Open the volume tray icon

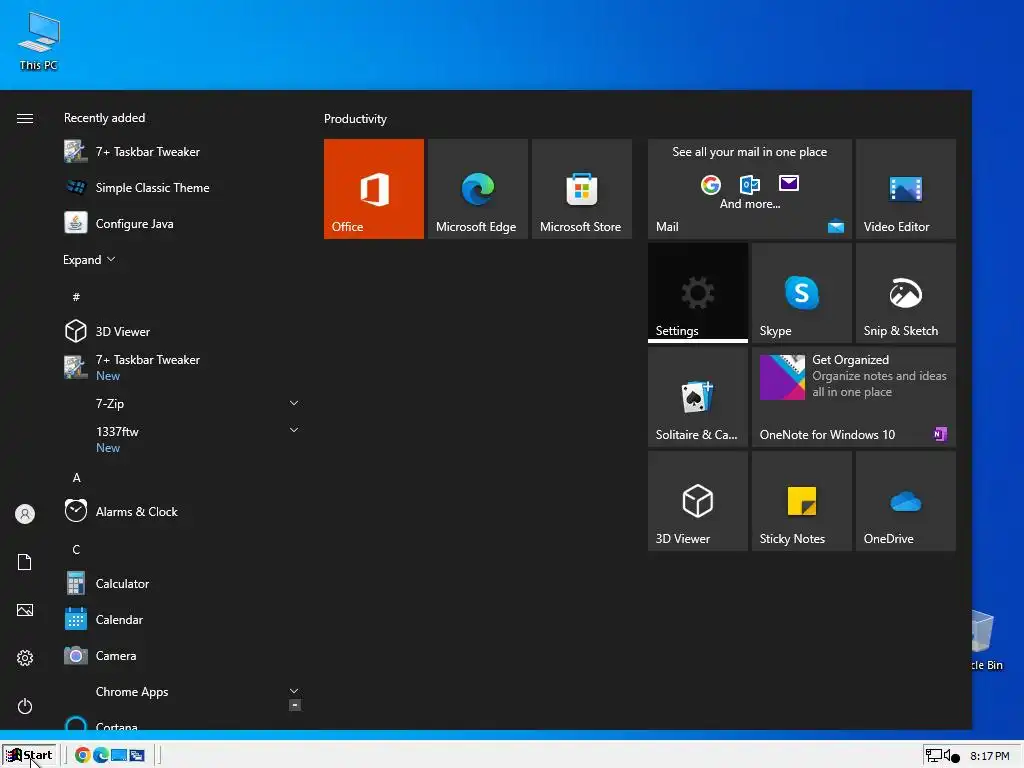(x=951, y=756)
